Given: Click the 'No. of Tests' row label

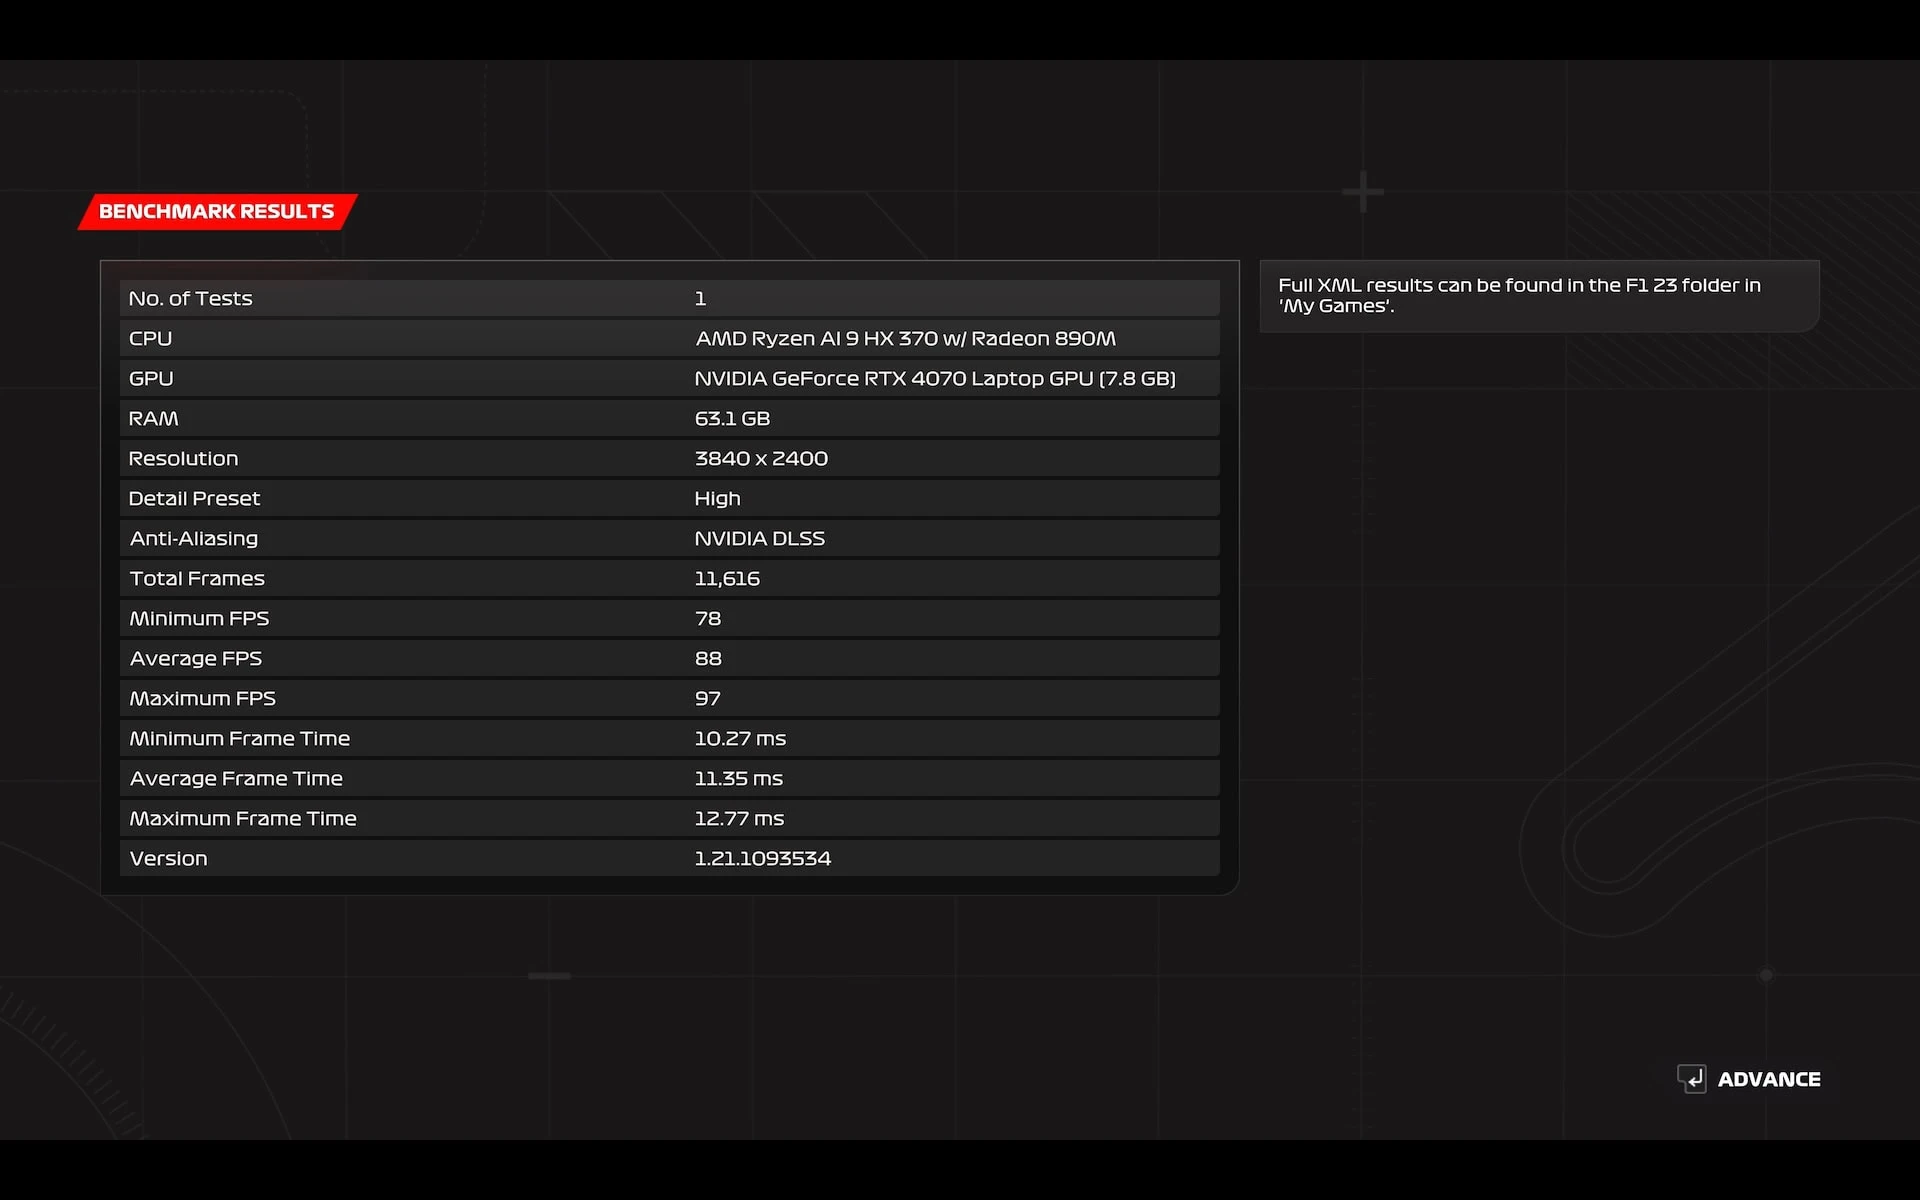Looking at the screenshot, I should pyautogui.click(x=190, y=298).
